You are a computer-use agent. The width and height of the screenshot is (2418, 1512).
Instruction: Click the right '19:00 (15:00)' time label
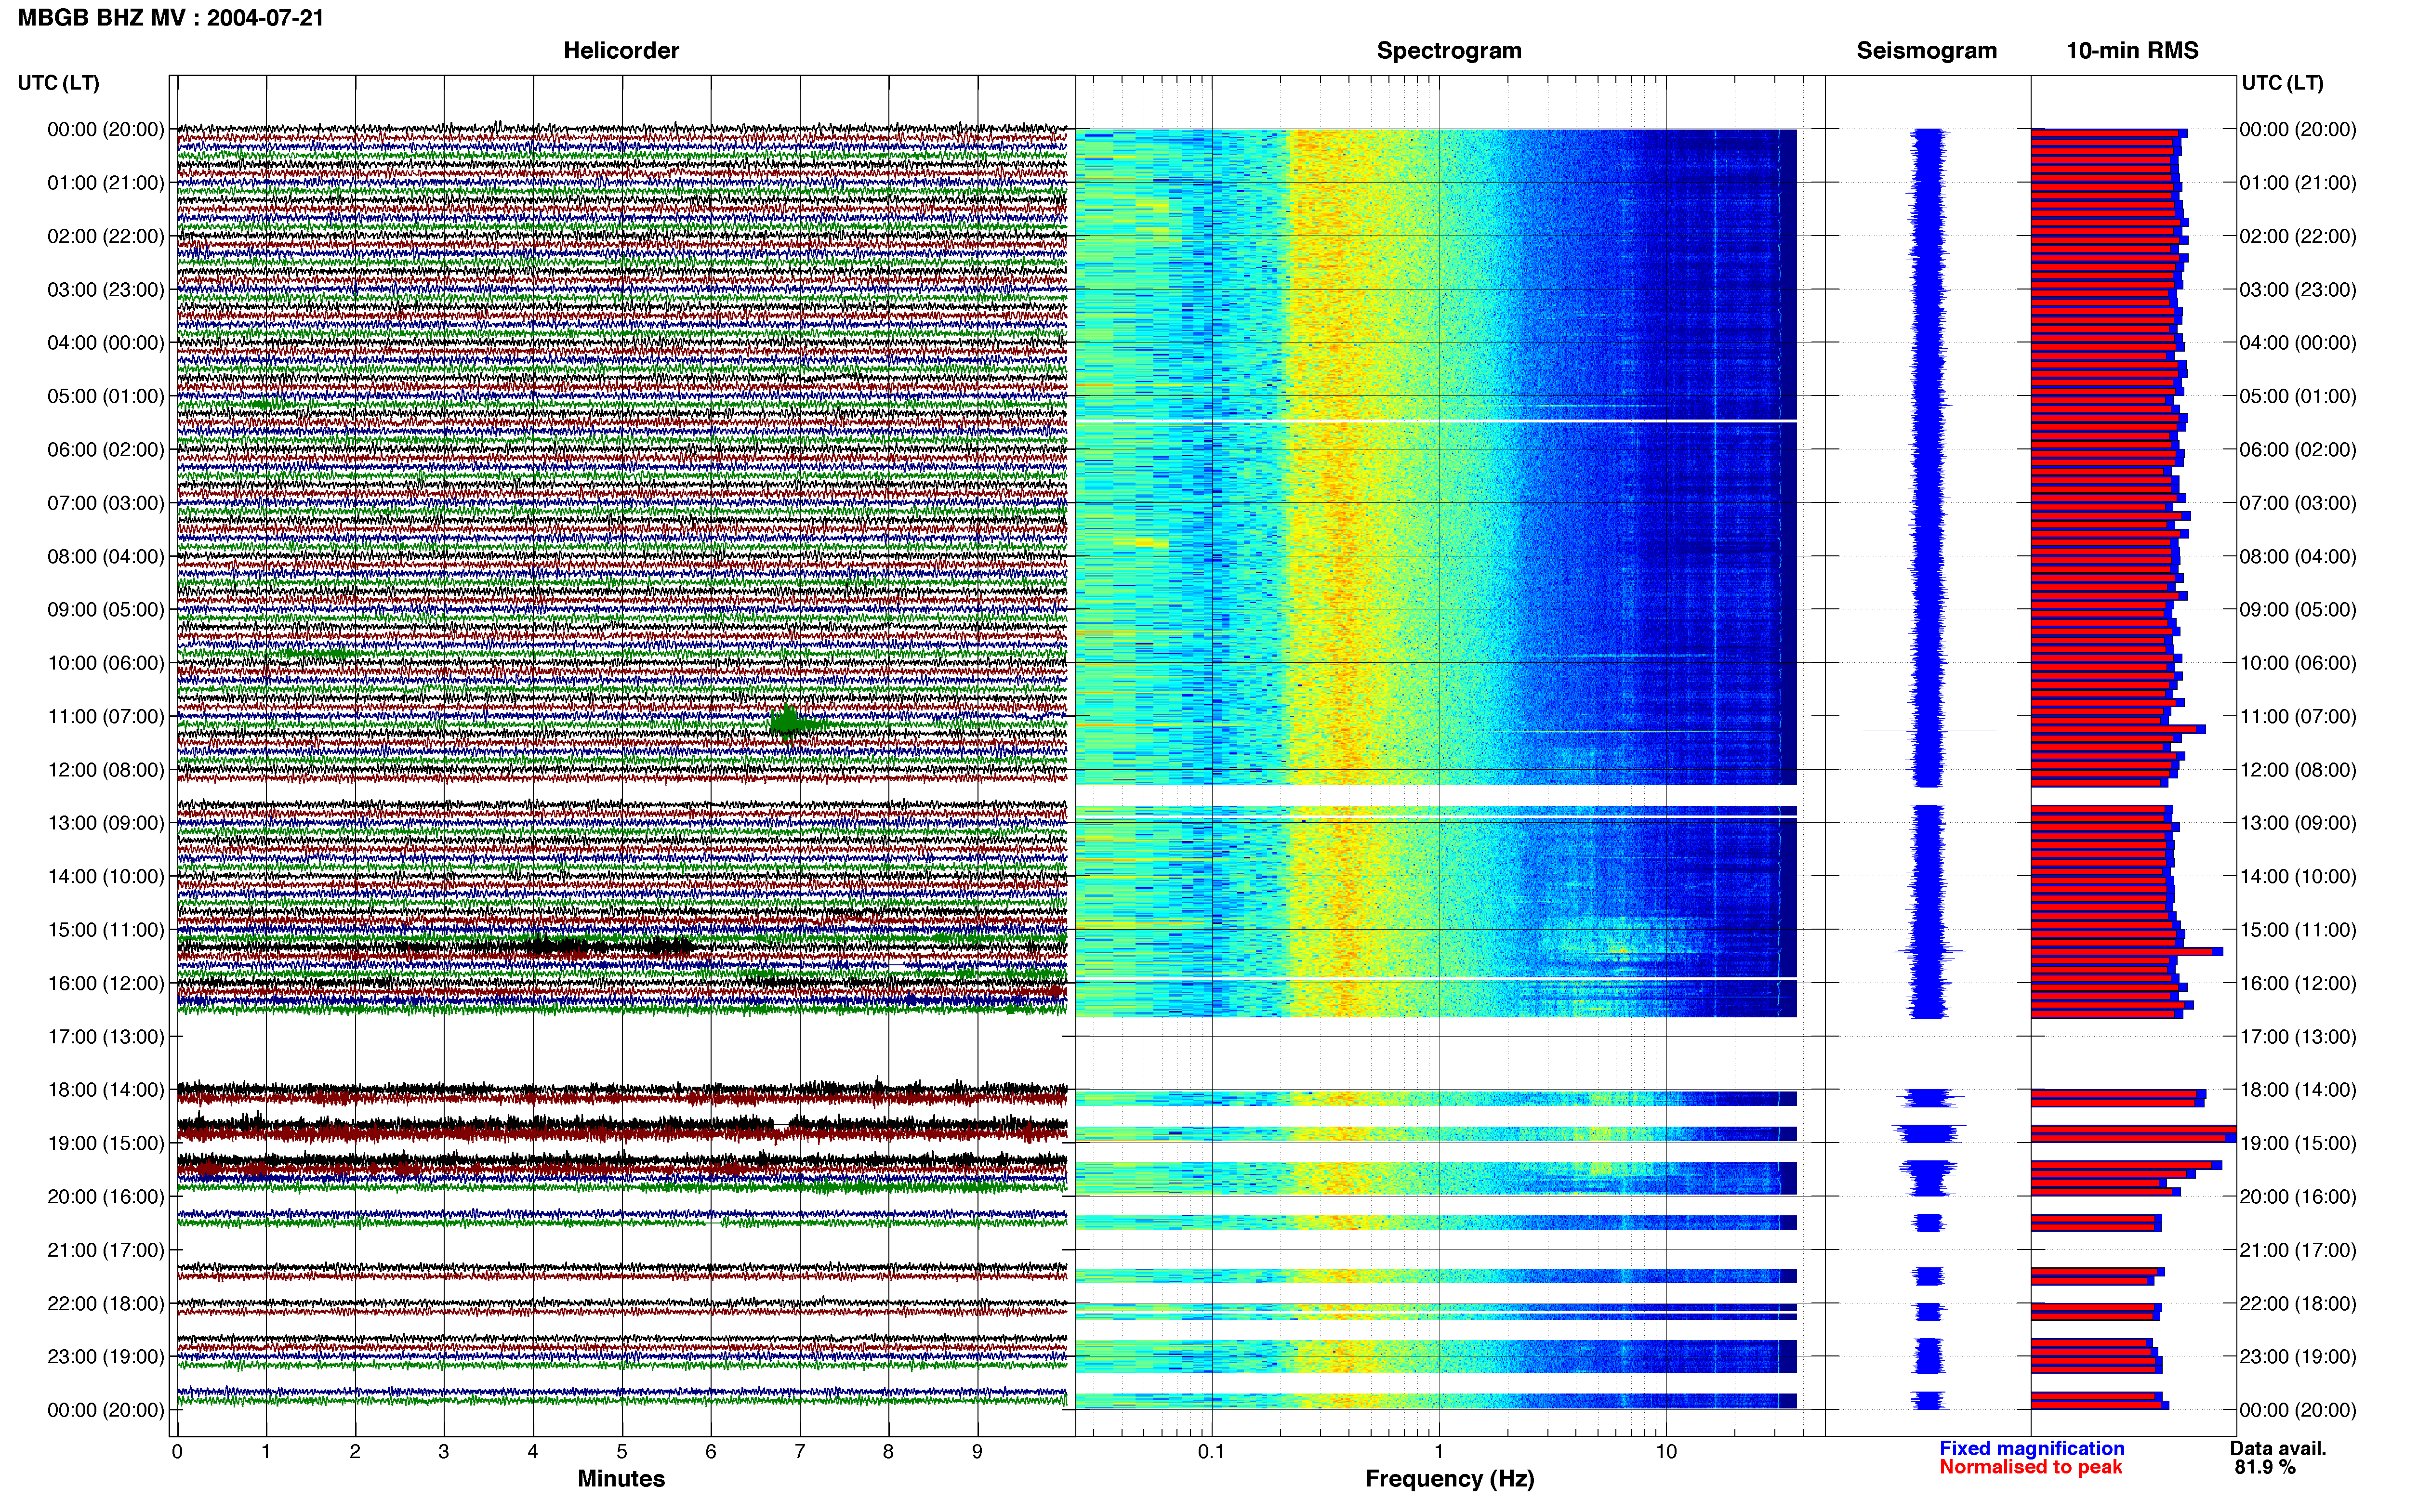2298,1143
